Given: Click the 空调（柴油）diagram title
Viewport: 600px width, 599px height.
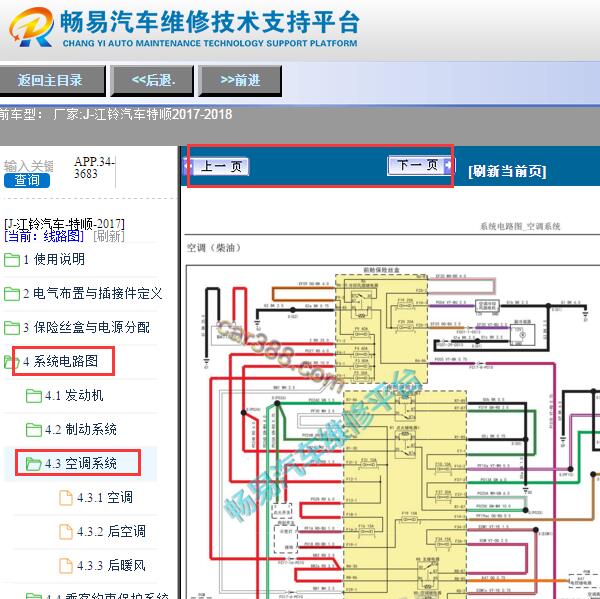Looking at the screenshot, I should tap(214, 248).
